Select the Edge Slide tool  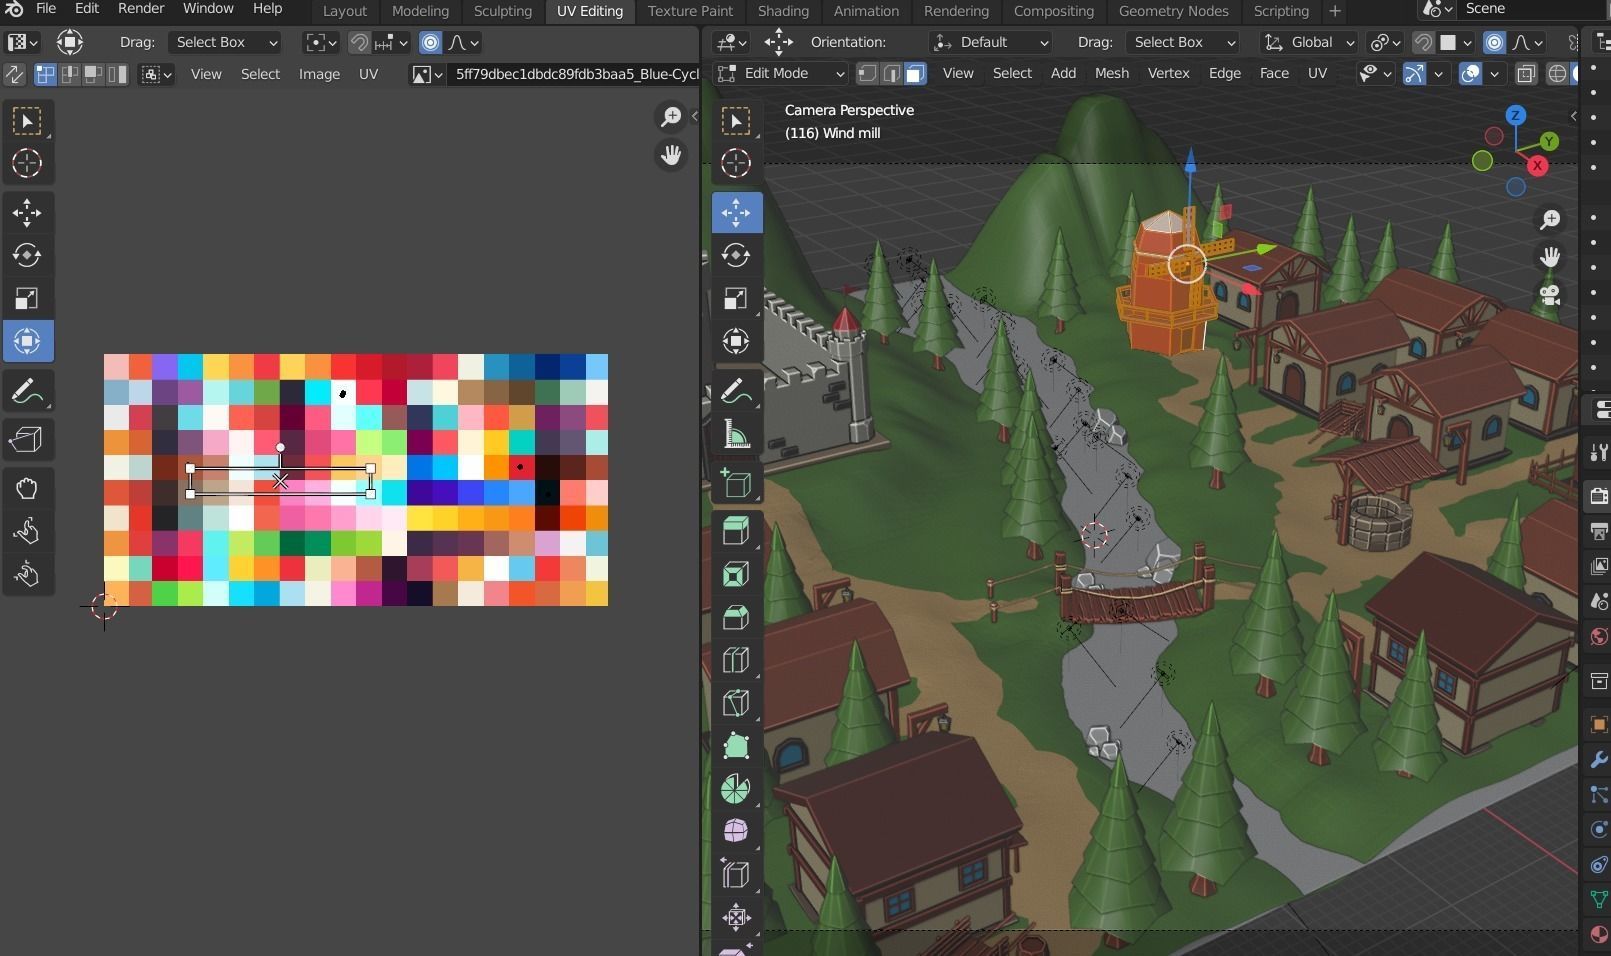click(736, 875)
